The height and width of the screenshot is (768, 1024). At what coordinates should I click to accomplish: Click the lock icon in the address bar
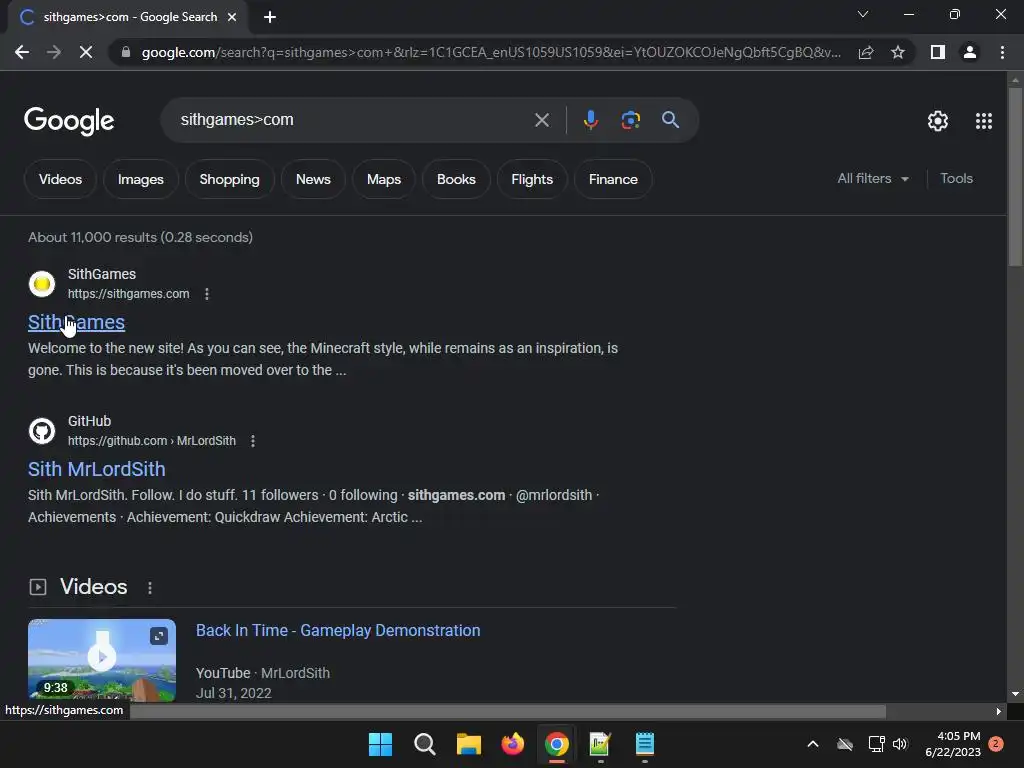pos(126,52)
